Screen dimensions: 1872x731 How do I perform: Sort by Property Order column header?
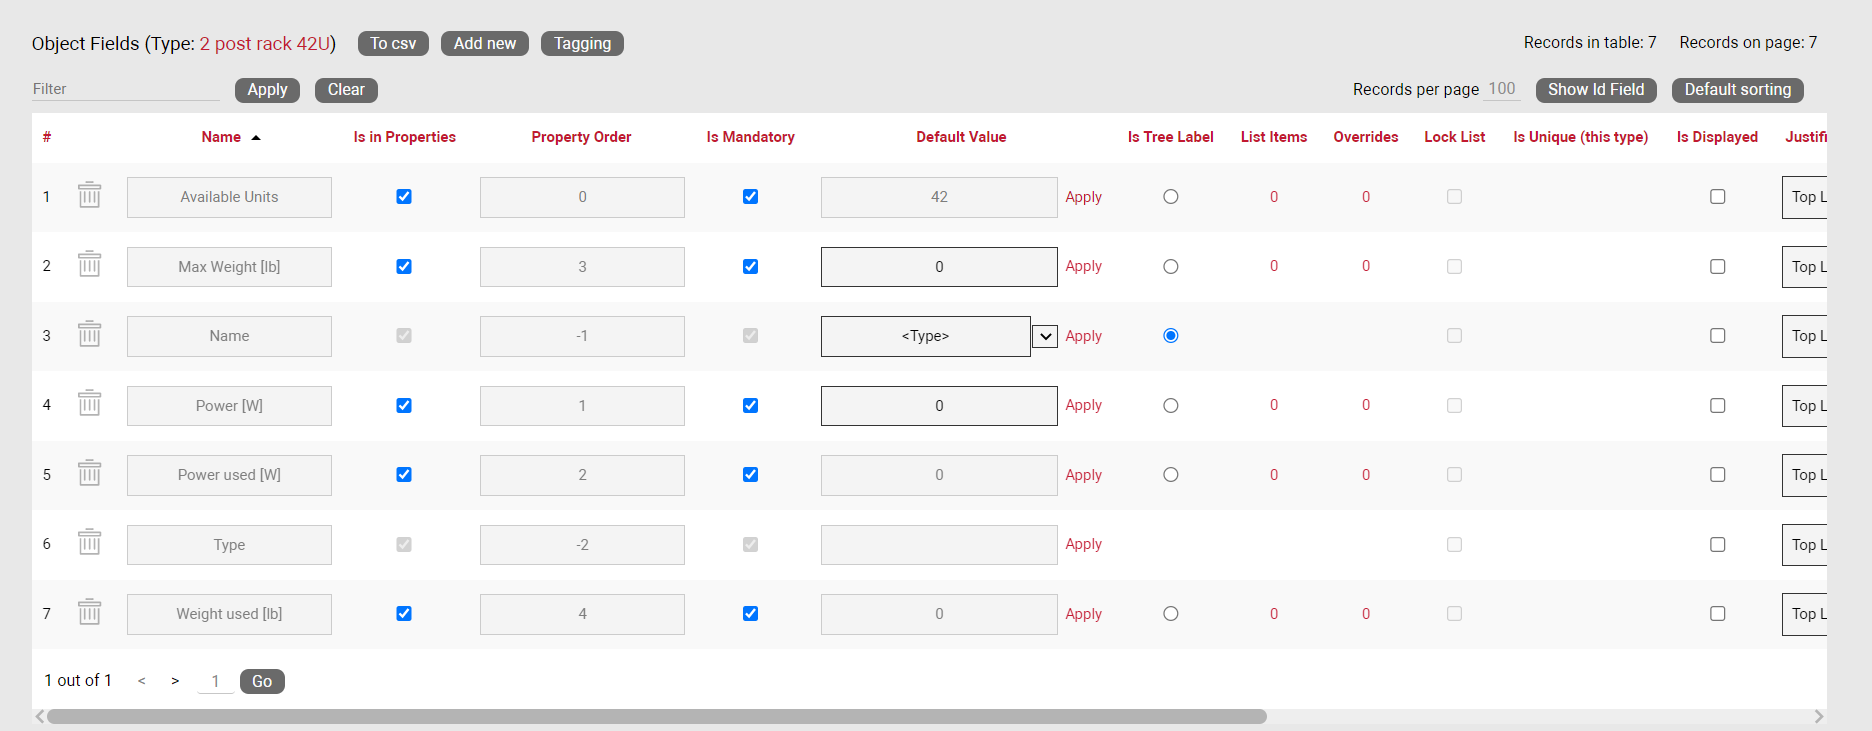pos(581,137)
